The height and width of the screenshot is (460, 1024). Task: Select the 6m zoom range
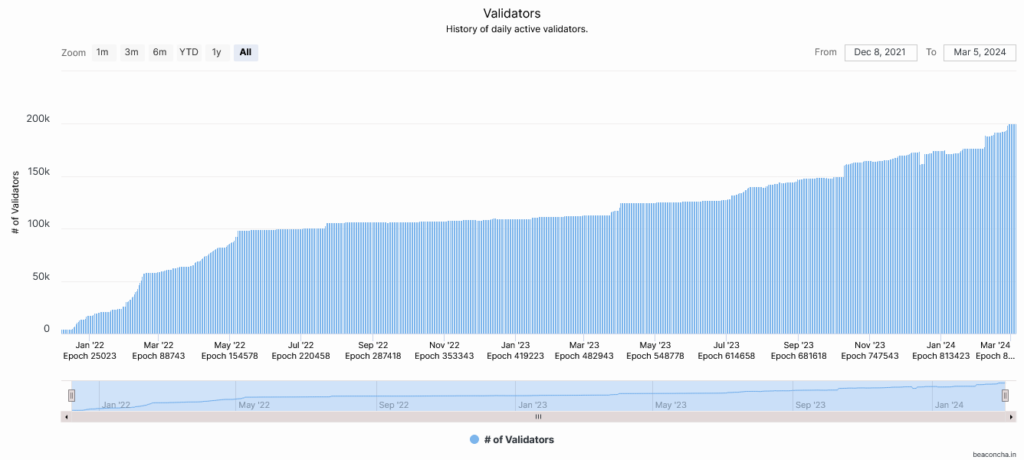[160, 52]
